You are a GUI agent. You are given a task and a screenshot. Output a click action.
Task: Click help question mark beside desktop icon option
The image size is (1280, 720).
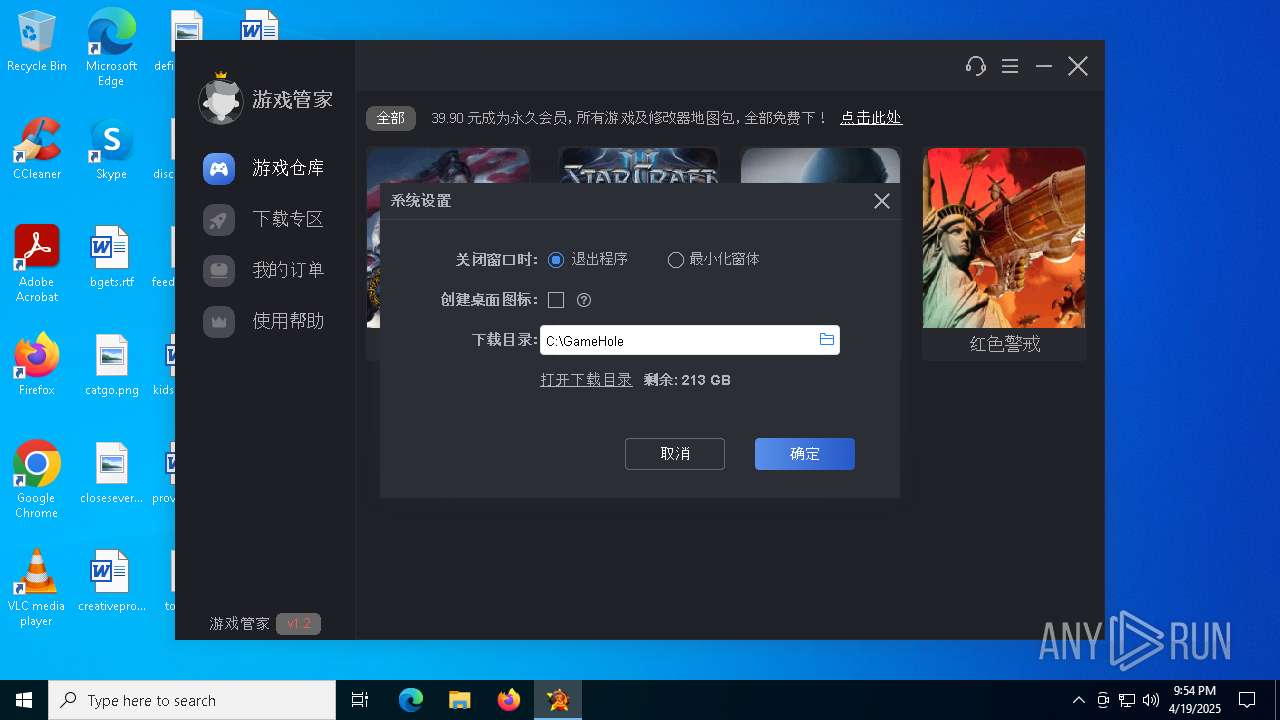pos(584,300)
